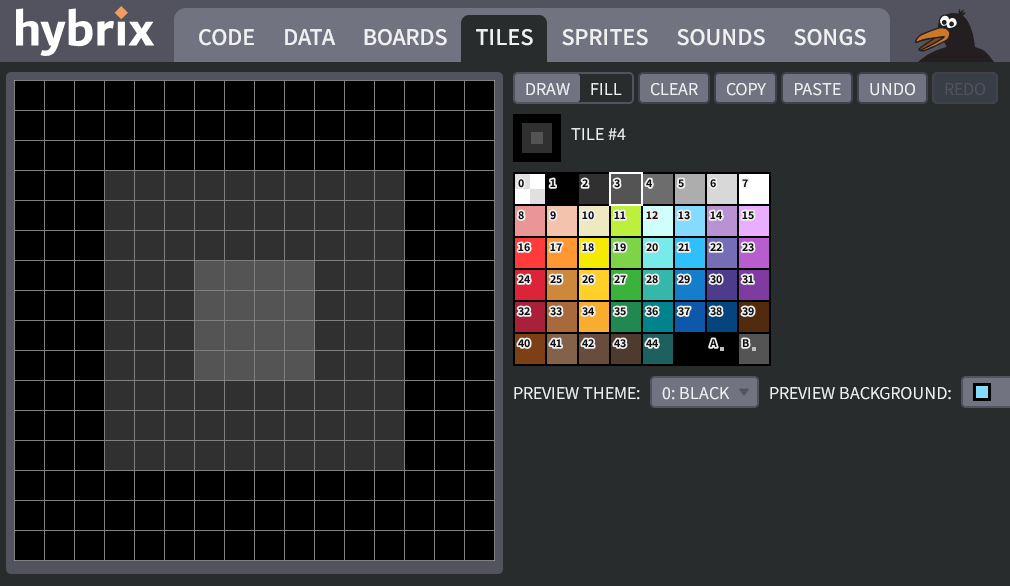Open the SOUNDS tab
Image resolution: width=1010 pixels, height=586 pixels.
pyautogui.click(x=720, y=37)
